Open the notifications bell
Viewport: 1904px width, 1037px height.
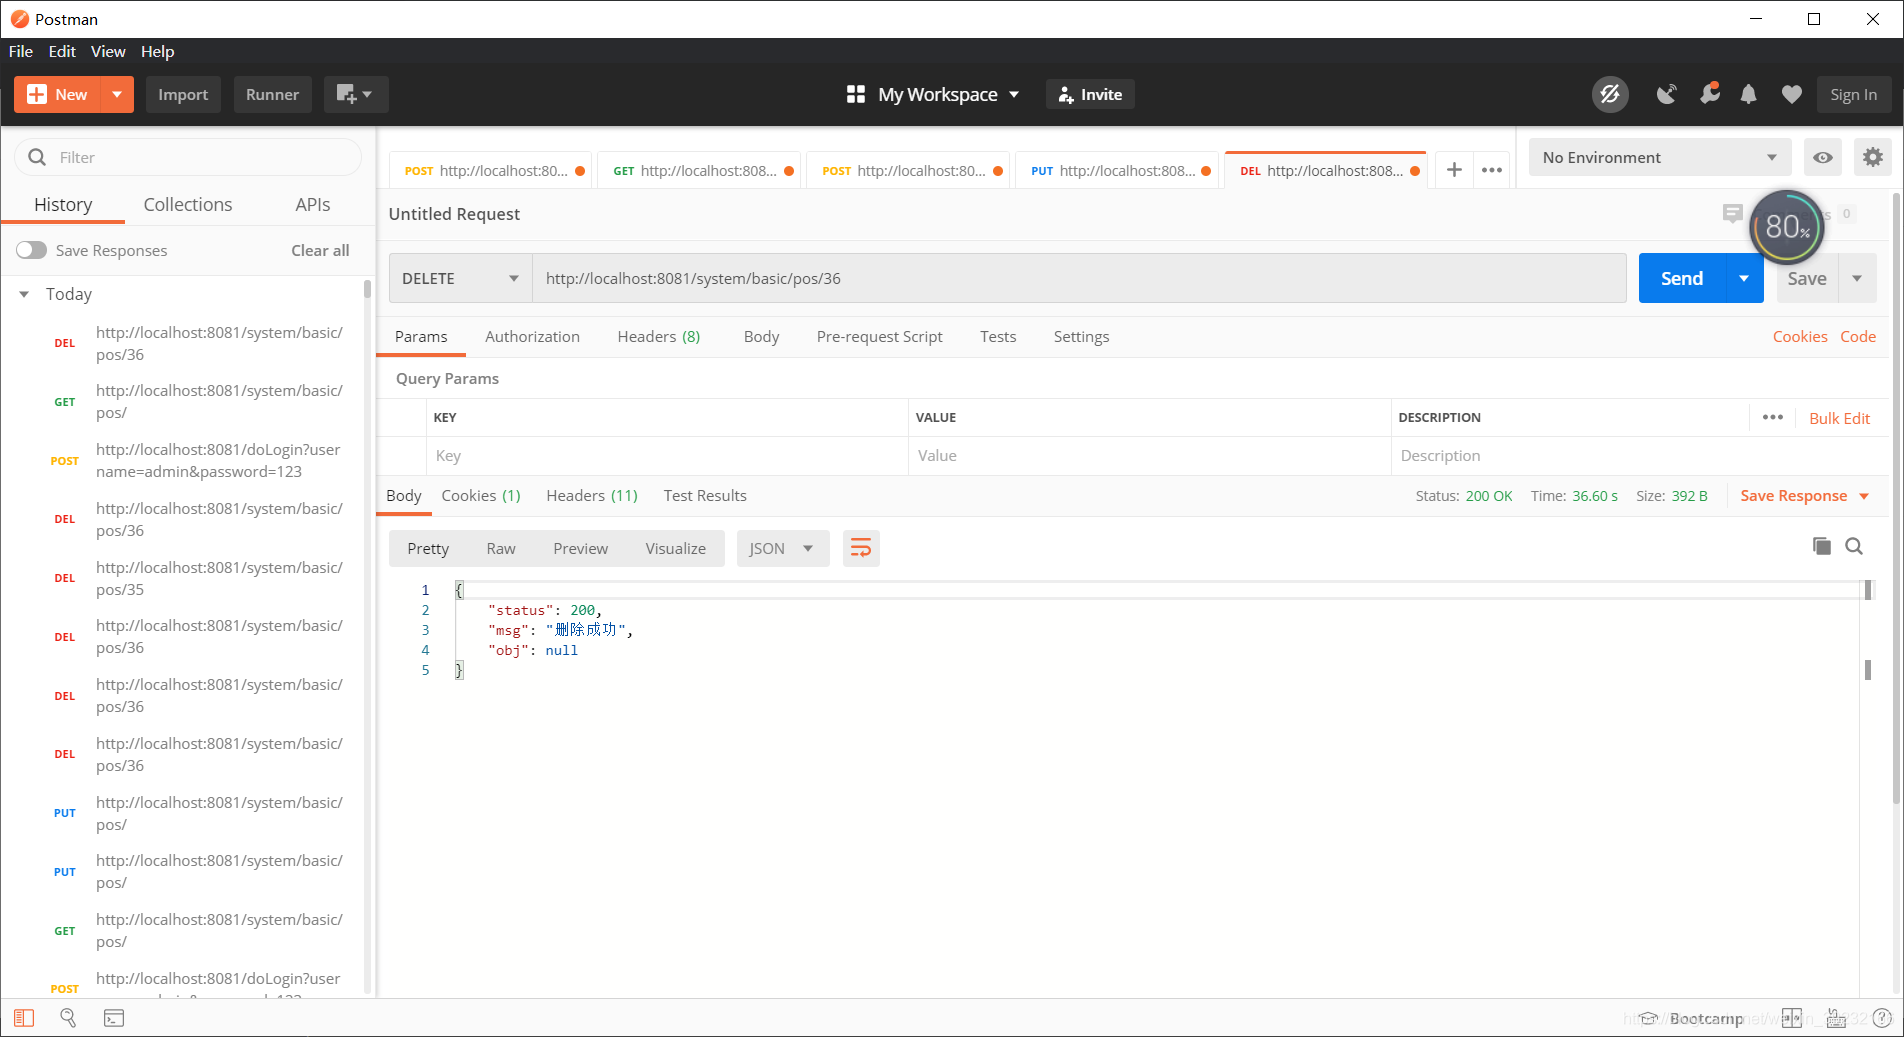(1748, 94)
